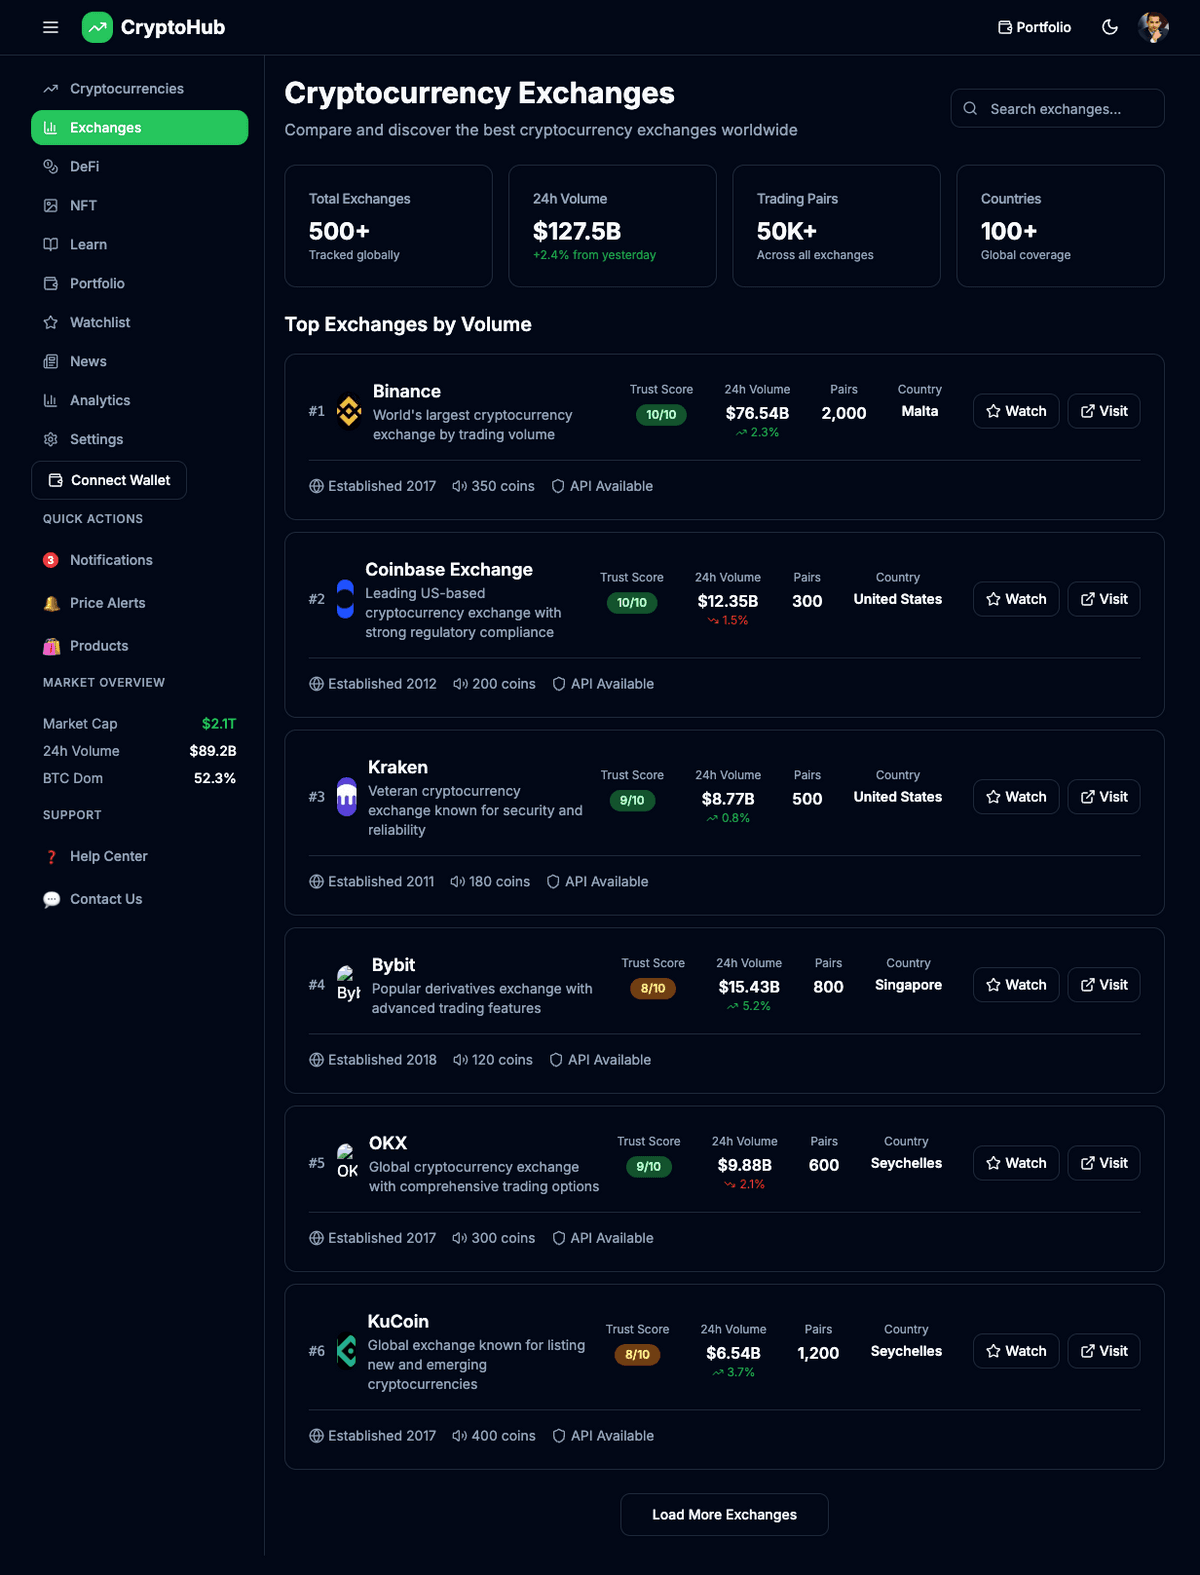Watch the Kraken exchange
1200x1575 pixels.
coord(1016,797)
